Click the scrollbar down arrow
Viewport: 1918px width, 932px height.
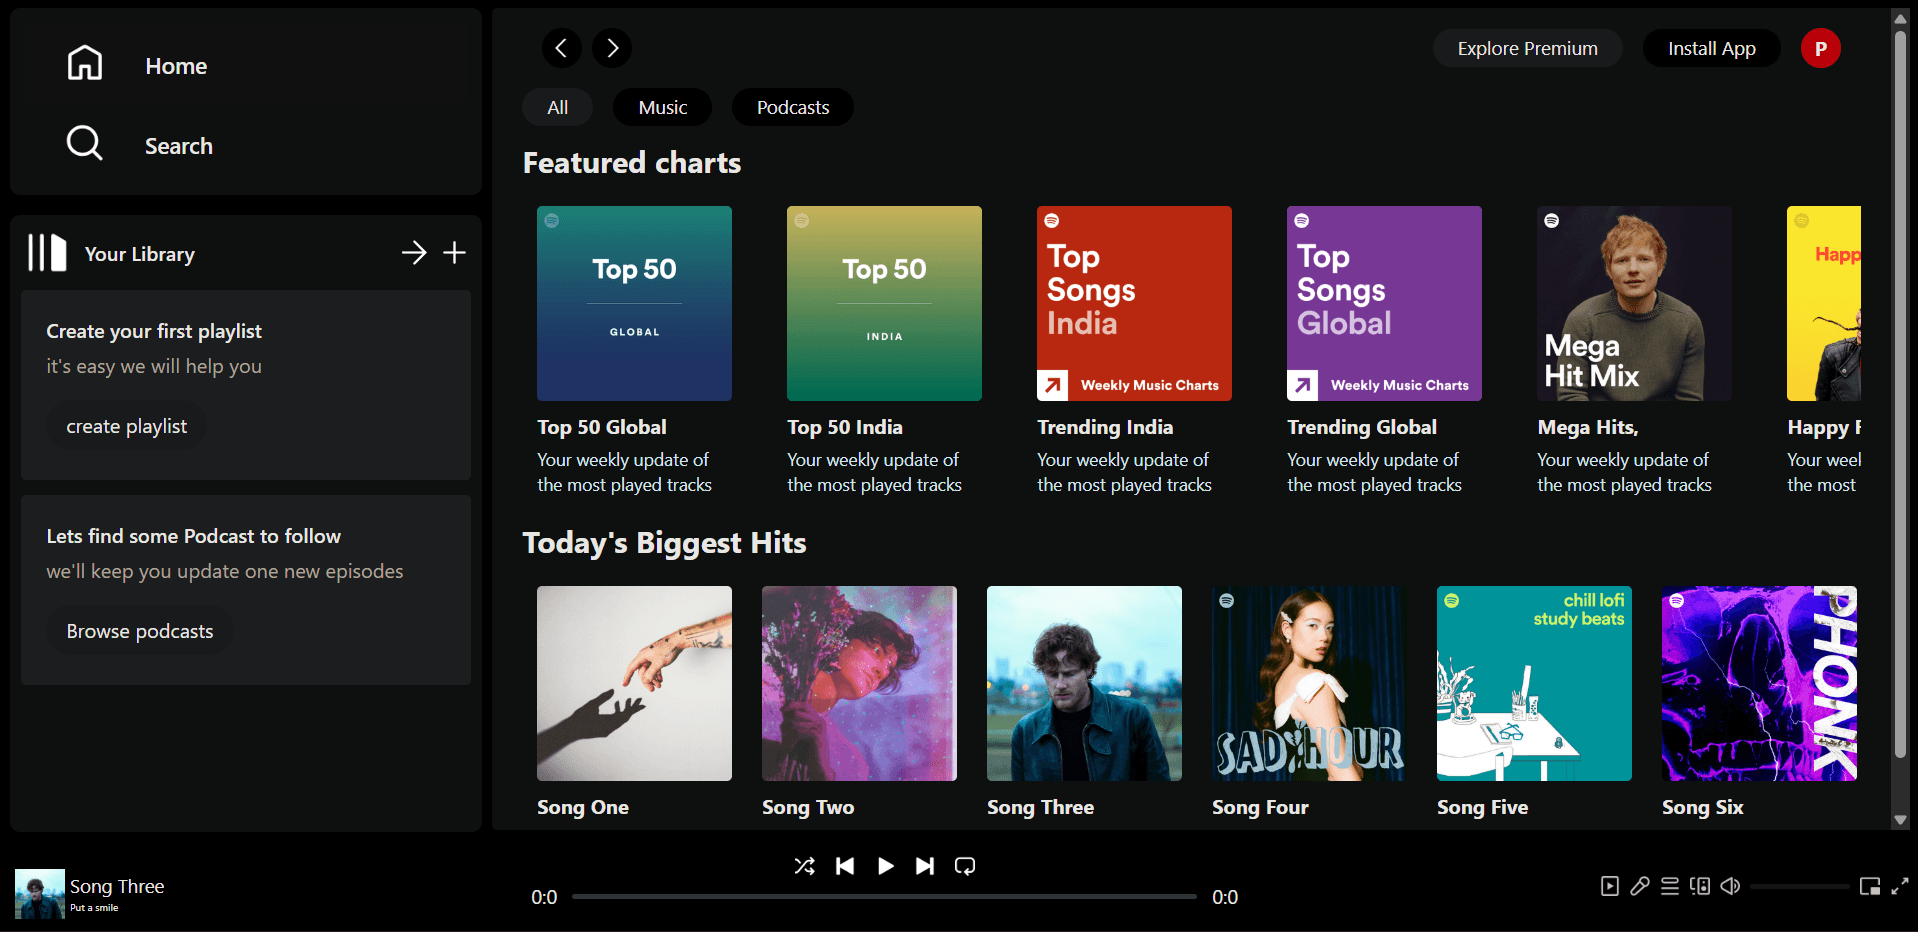(1900, 820)
